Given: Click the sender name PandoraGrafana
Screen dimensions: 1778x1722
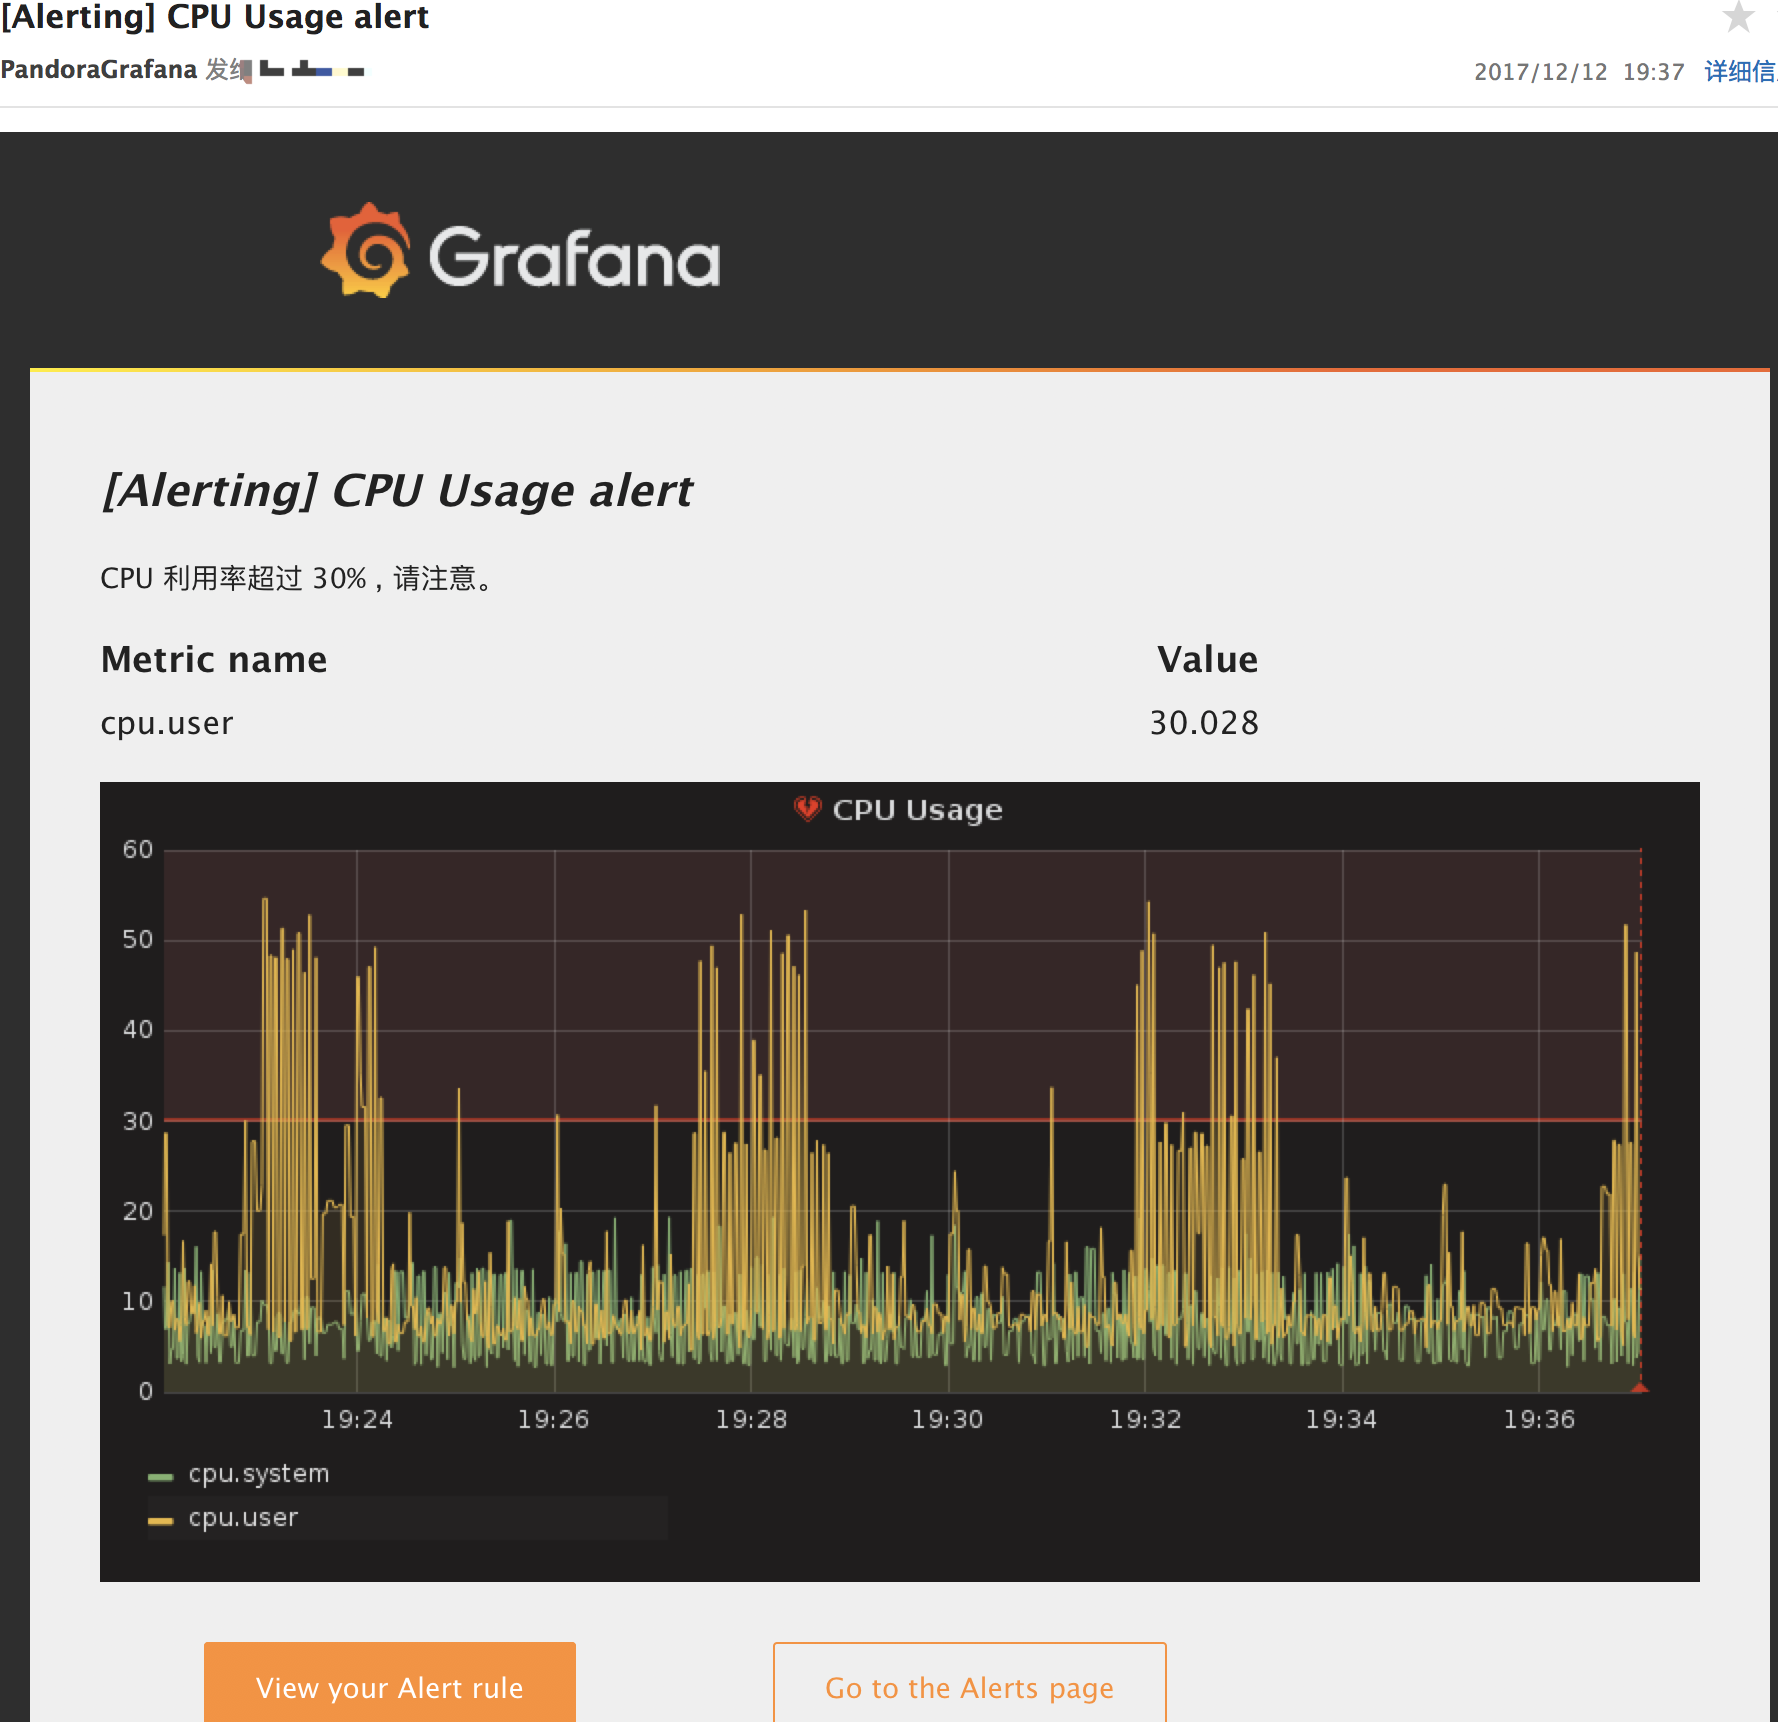Looking at the screenshot, I should click(x=98, y=69).
